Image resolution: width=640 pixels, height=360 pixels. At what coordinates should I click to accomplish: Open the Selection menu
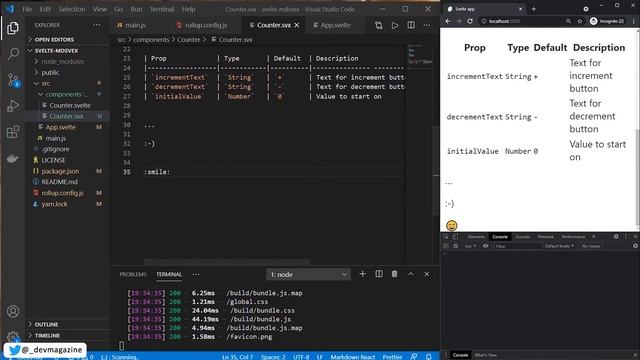72,9
